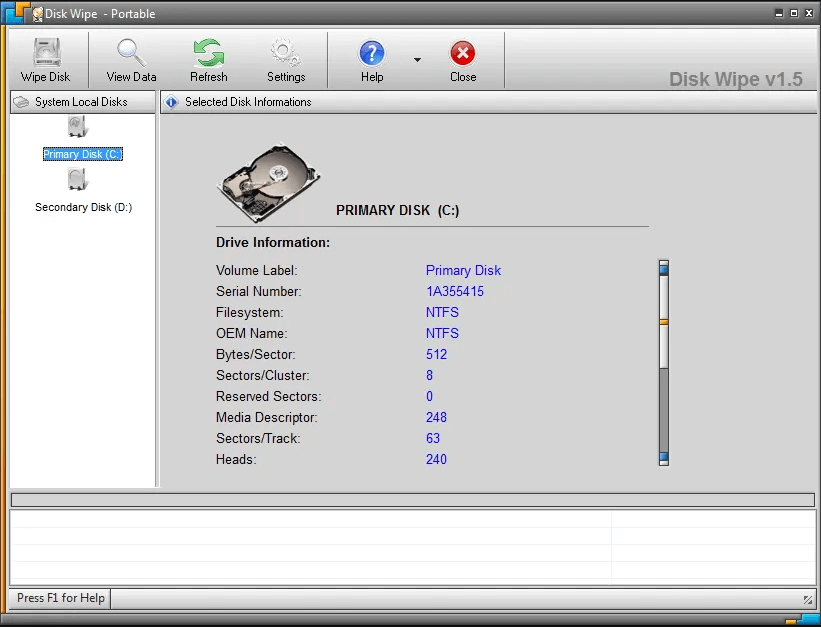Click the PRIMARY DISK (C:) heading

pos(397,210)
